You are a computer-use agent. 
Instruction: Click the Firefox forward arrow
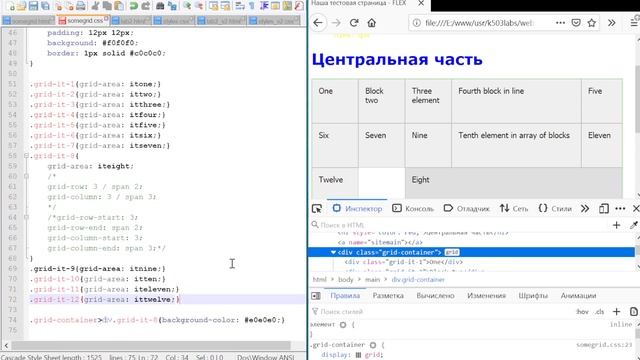[336, 23]
